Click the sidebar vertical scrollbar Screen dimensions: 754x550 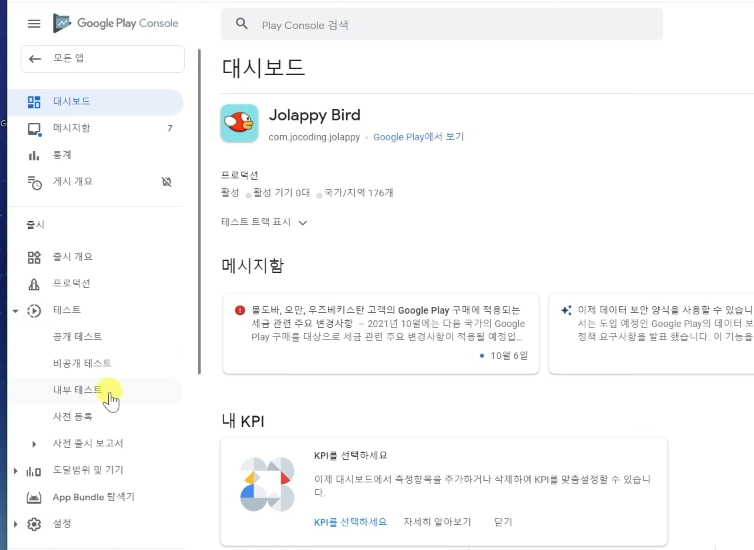tap(199, 212)
